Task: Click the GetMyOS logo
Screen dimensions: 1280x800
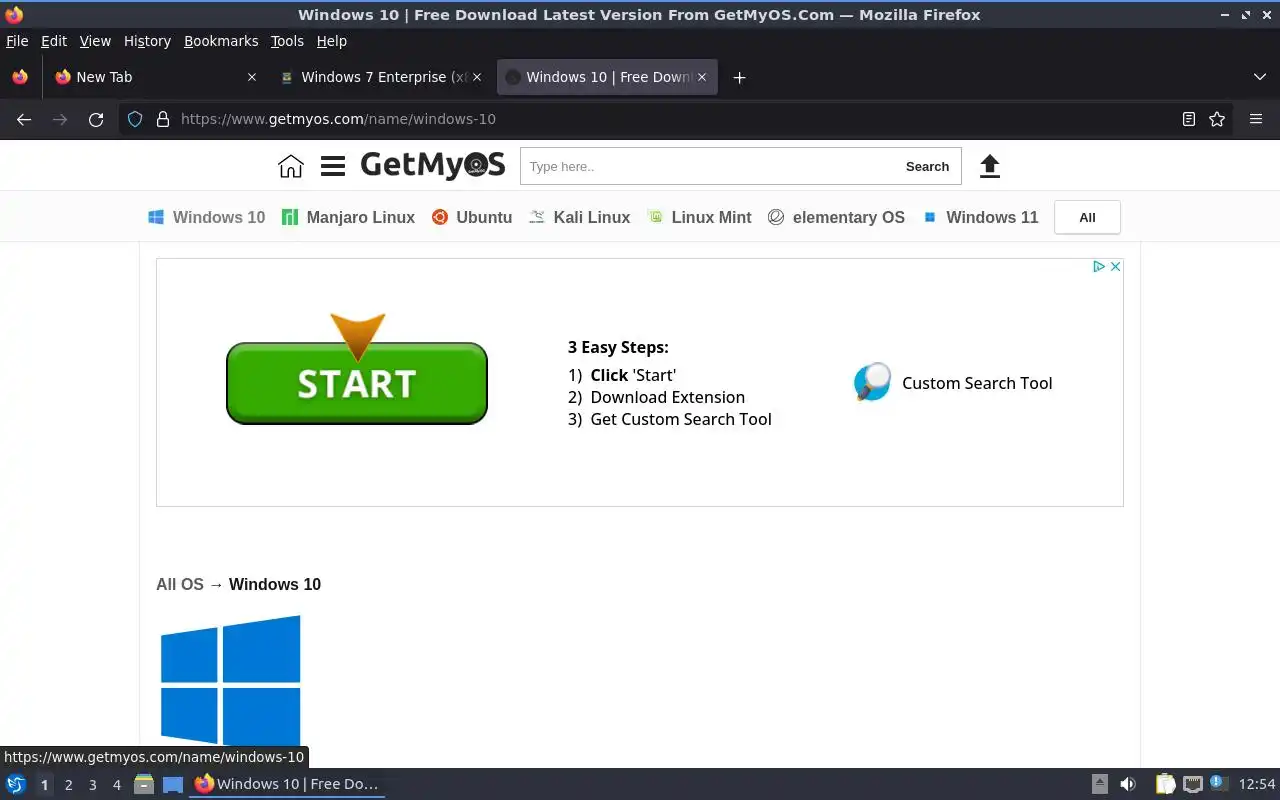Action: (x=433, y=165)
